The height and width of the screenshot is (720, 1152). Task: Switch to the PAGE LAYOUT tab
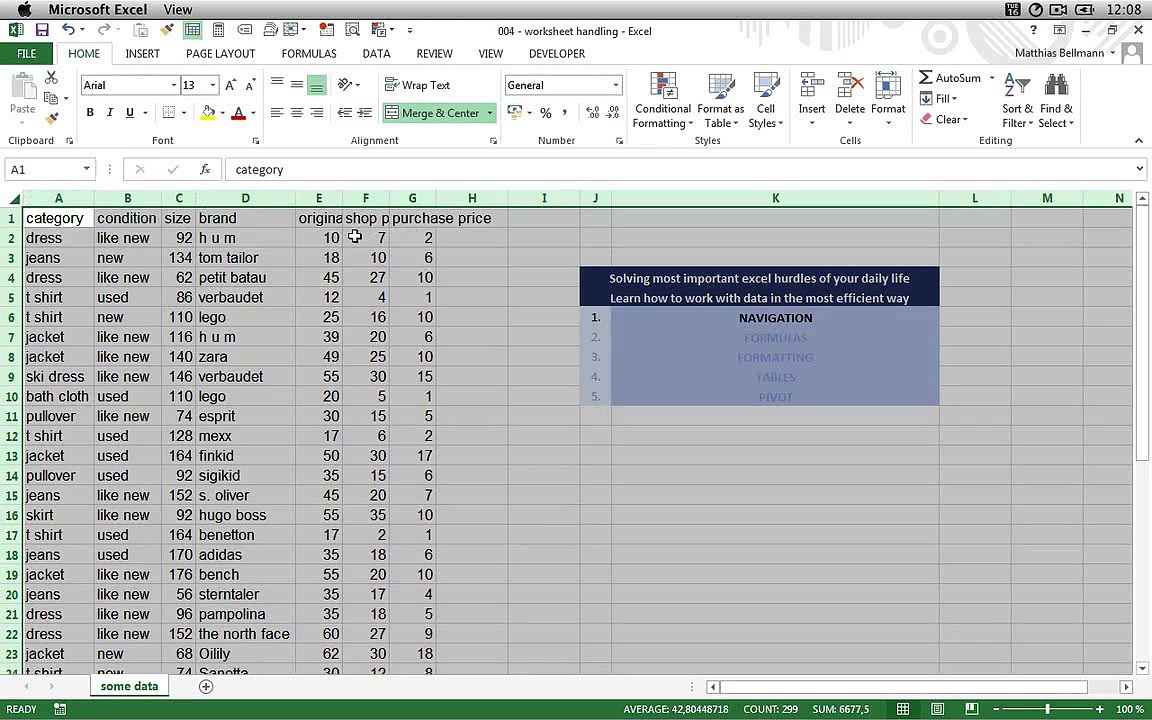220,54
